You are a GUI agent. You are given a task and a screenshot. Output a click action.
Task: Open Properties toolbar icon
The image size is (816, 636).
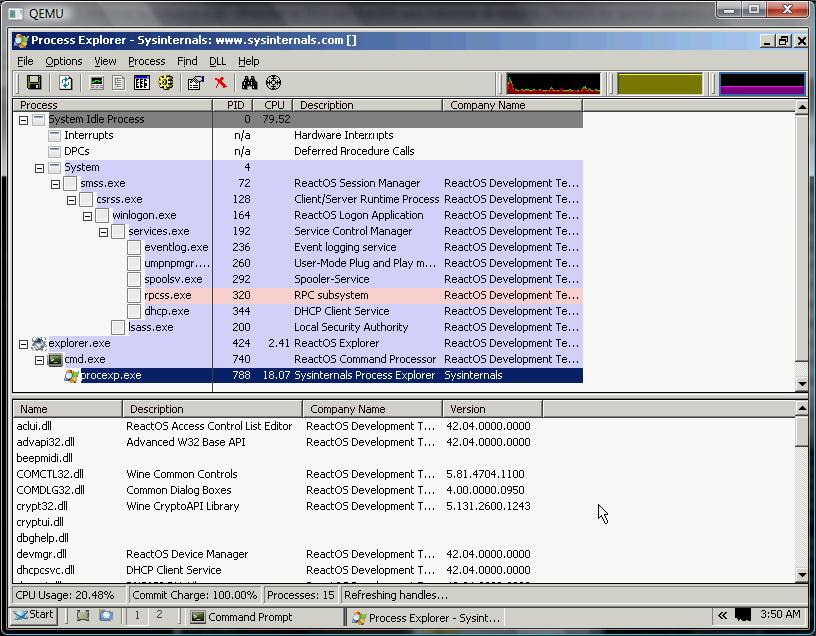click(196, 83)
